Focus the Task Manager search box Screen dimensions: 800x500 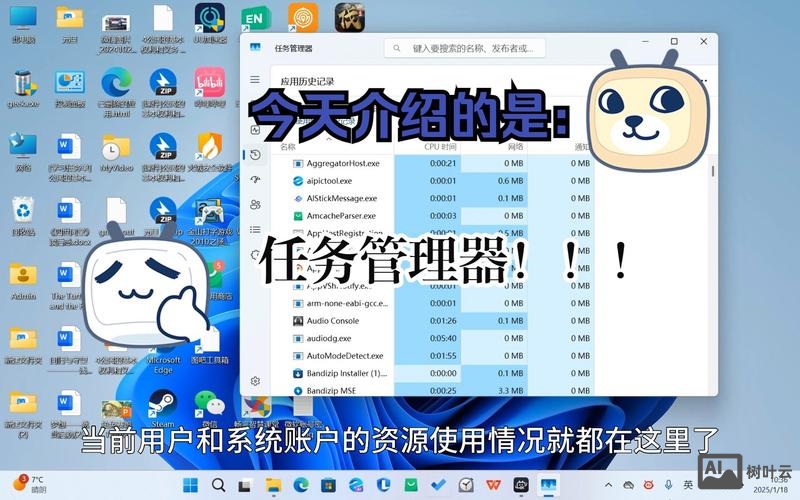point(465,48)
